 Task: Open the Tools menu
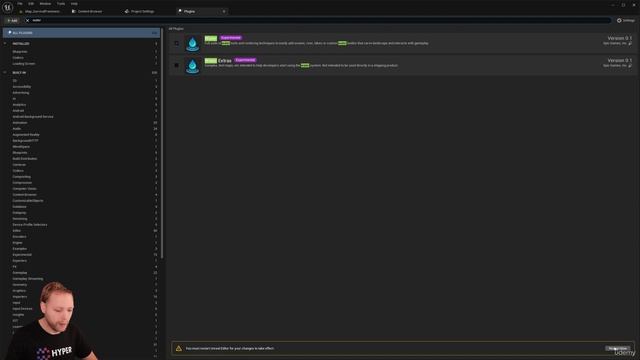(x=61, y=4)
